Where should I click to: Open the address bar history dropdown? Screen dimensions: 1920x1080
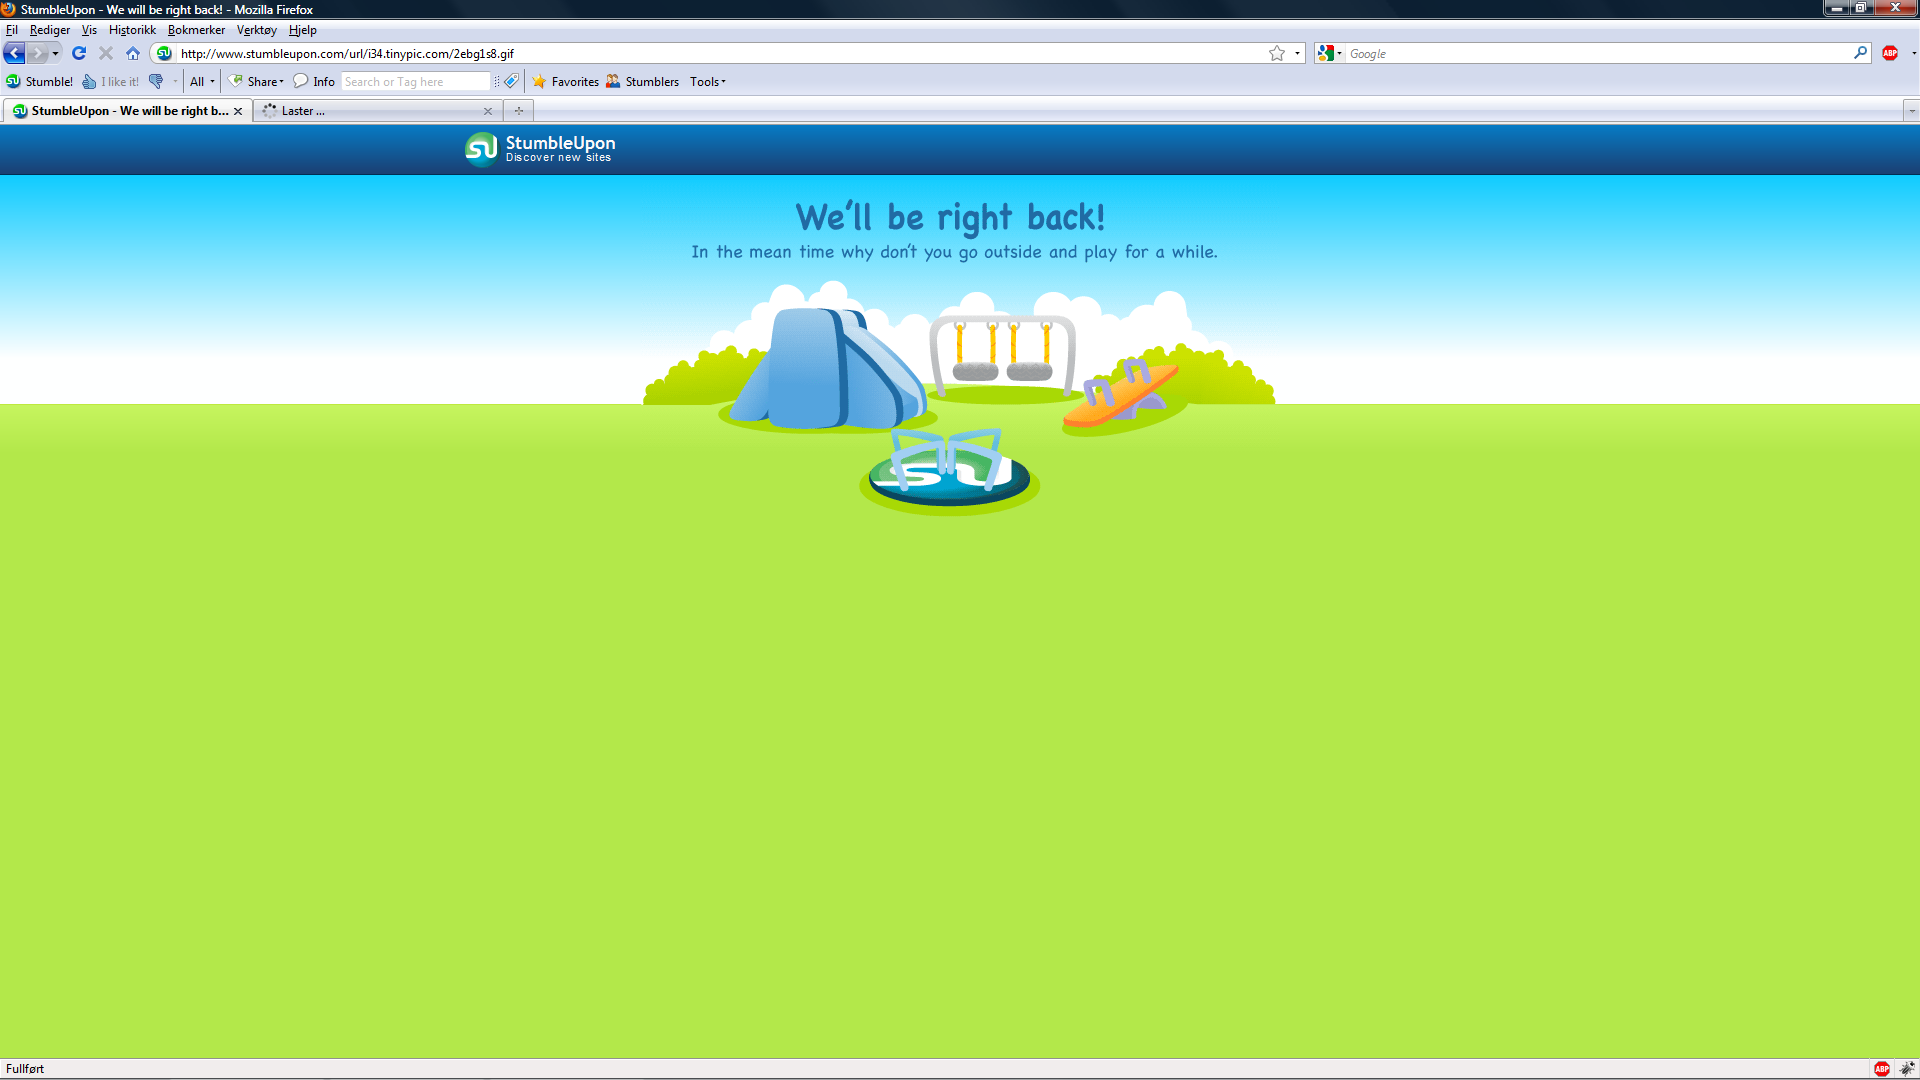pyautogui.click(x=1297, y=54)
